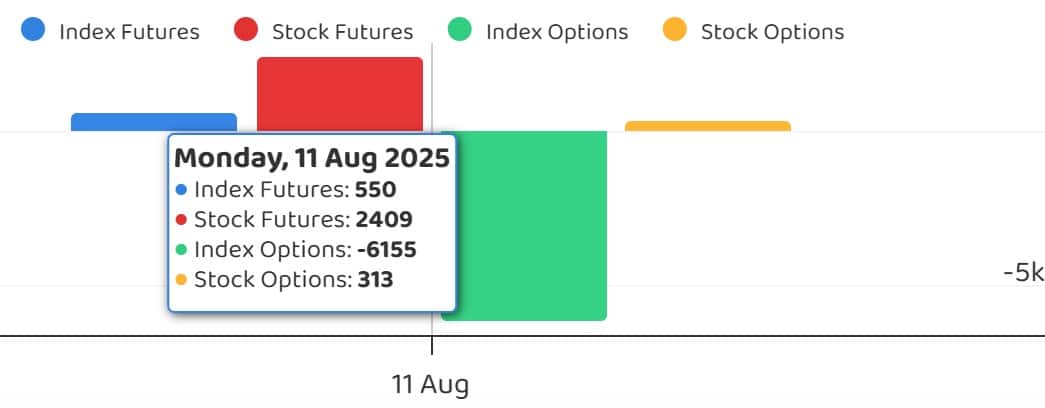This screenshot has width=1045, height=408.
Task: Click the red Stock Futures legend circle
Action: (246, 29)
